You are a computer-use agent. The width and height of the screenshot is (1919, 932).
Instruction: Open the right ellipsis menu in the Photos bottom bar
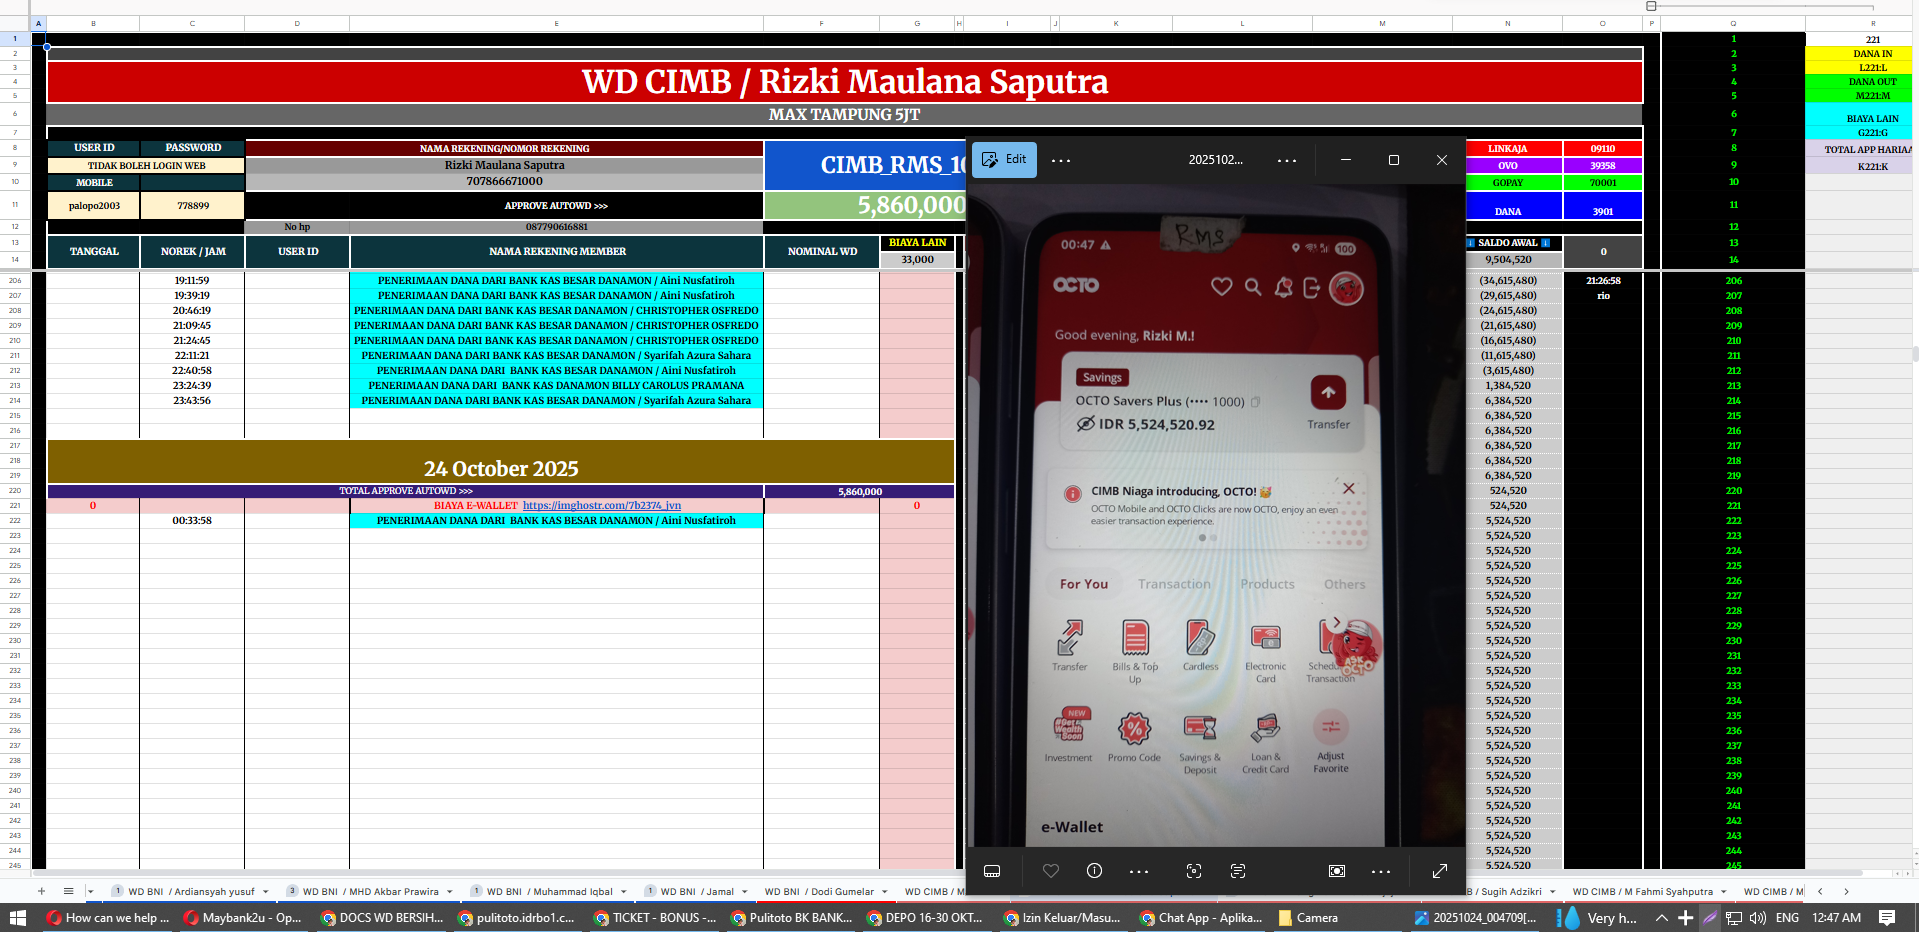tap(1381, 871)
